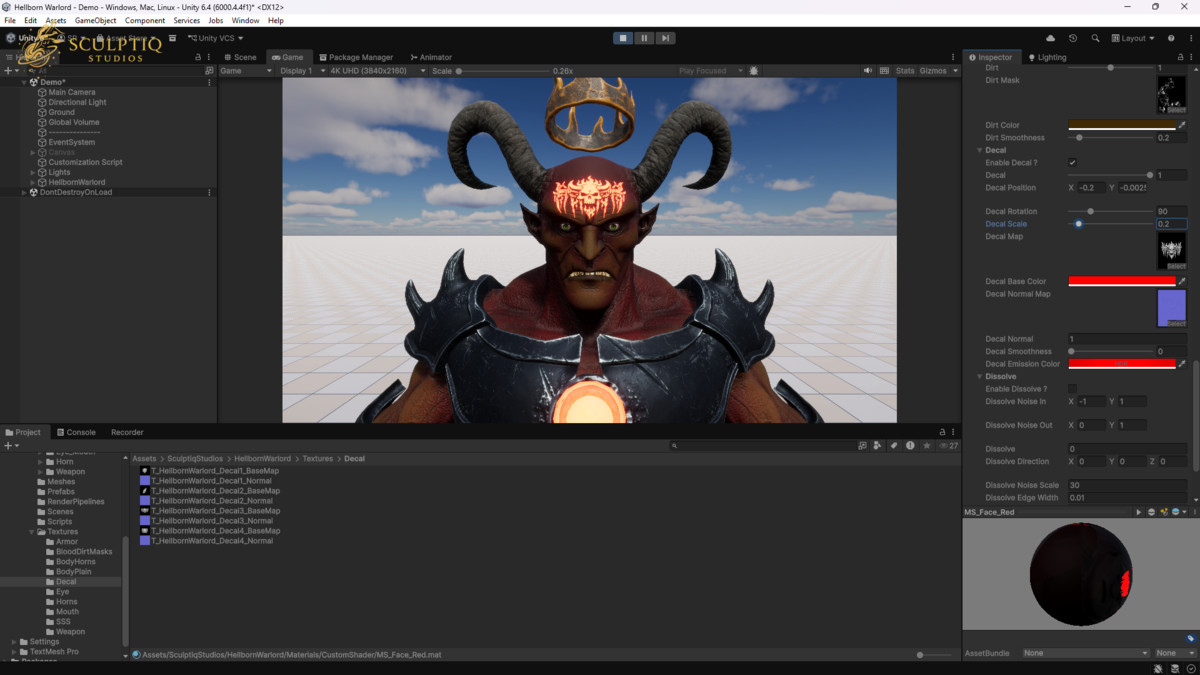Open the Unity VCS dropdown

(x=216, y=38)
